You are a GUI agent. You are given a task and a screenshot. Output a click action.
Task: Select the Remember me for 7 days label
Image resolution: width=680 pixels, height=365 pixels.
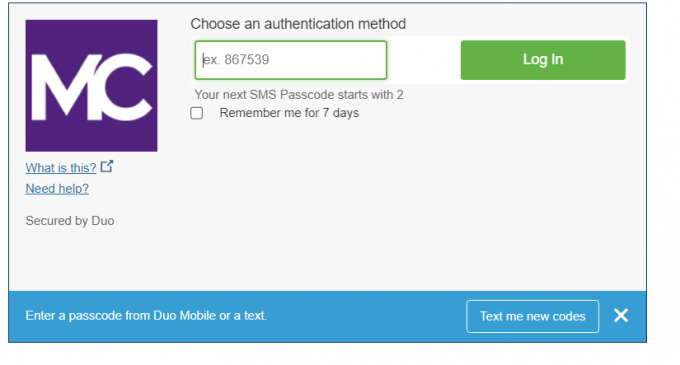[289, 113]
